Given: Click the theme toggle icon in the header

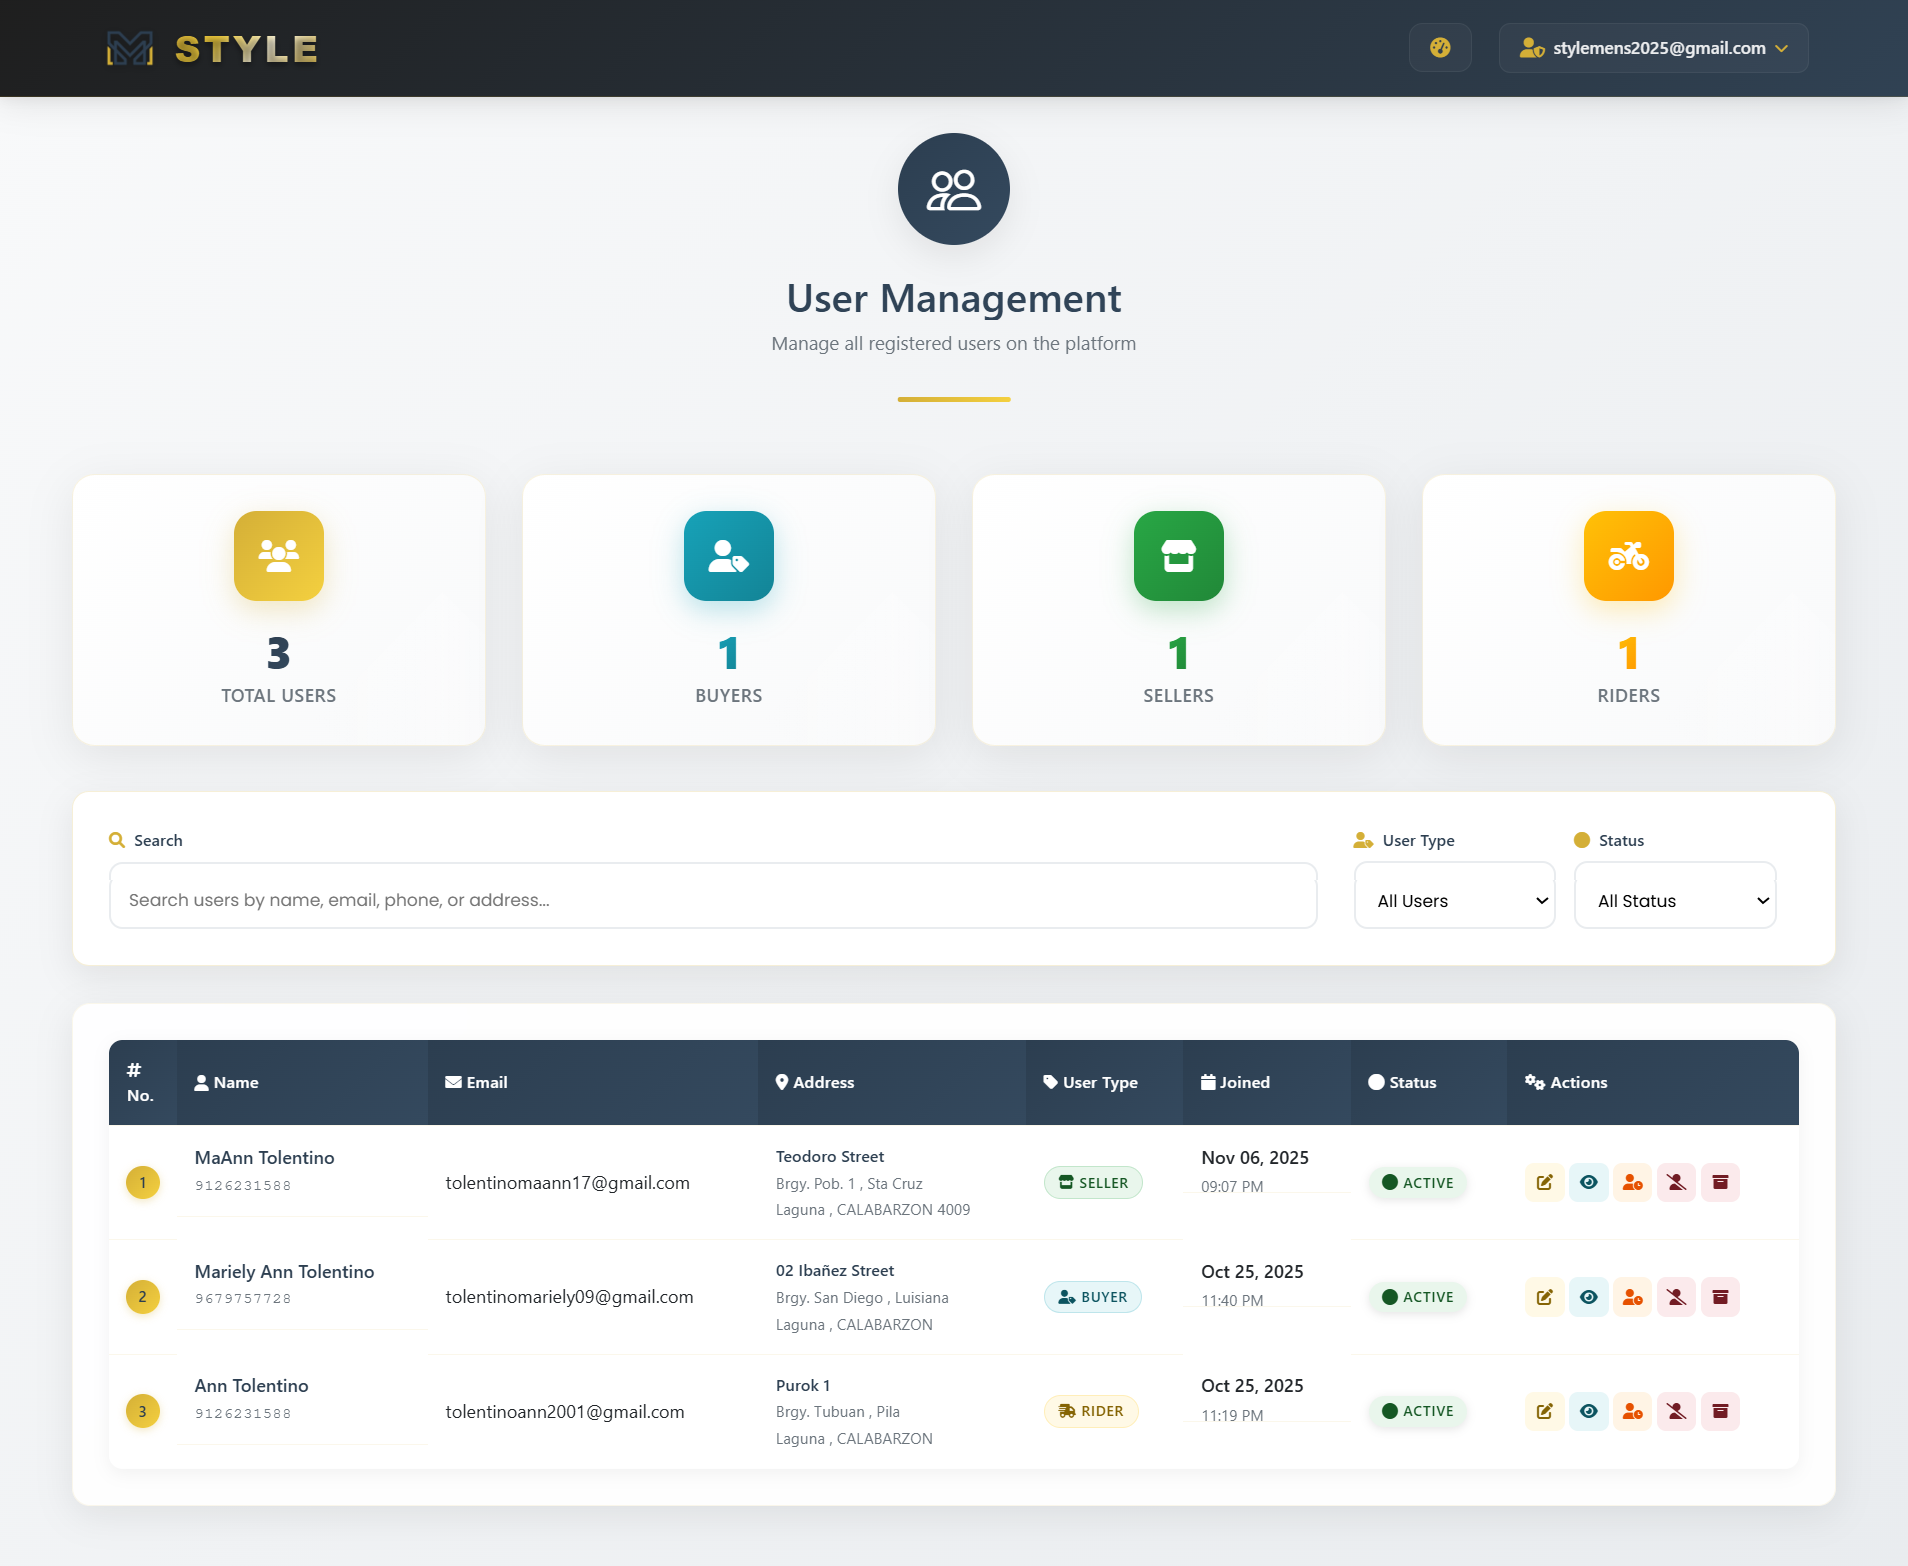Looking at the screenshot, I should point(1440,47).
